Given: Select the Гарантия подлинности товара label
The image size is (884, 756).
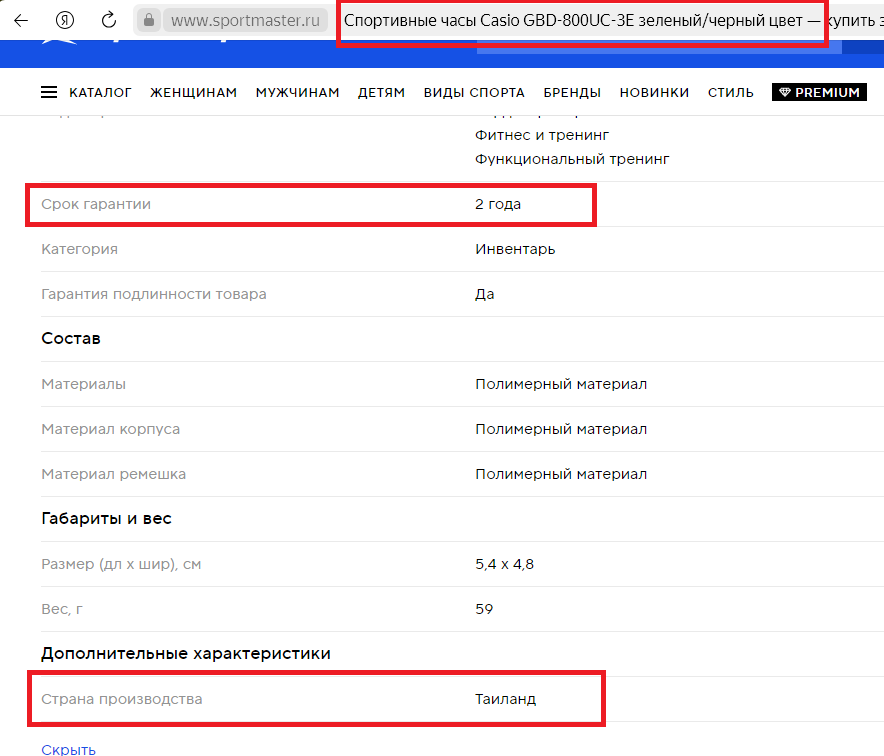Looking at the screenshot, I should coord(154,294).
